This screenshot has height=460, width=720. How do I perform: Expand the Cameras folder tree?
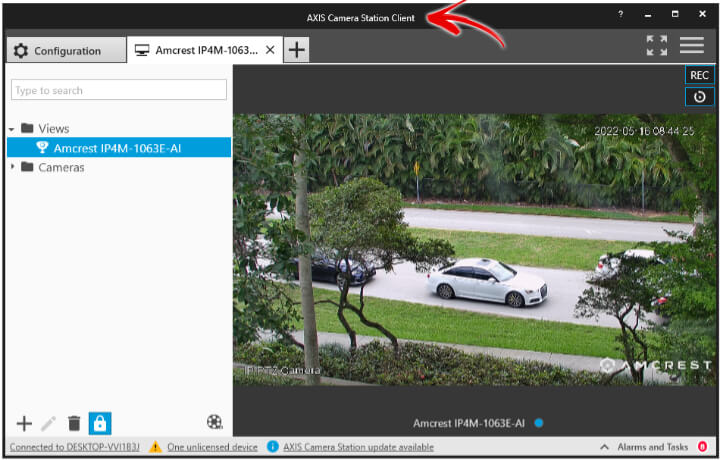tap(11, 167)
